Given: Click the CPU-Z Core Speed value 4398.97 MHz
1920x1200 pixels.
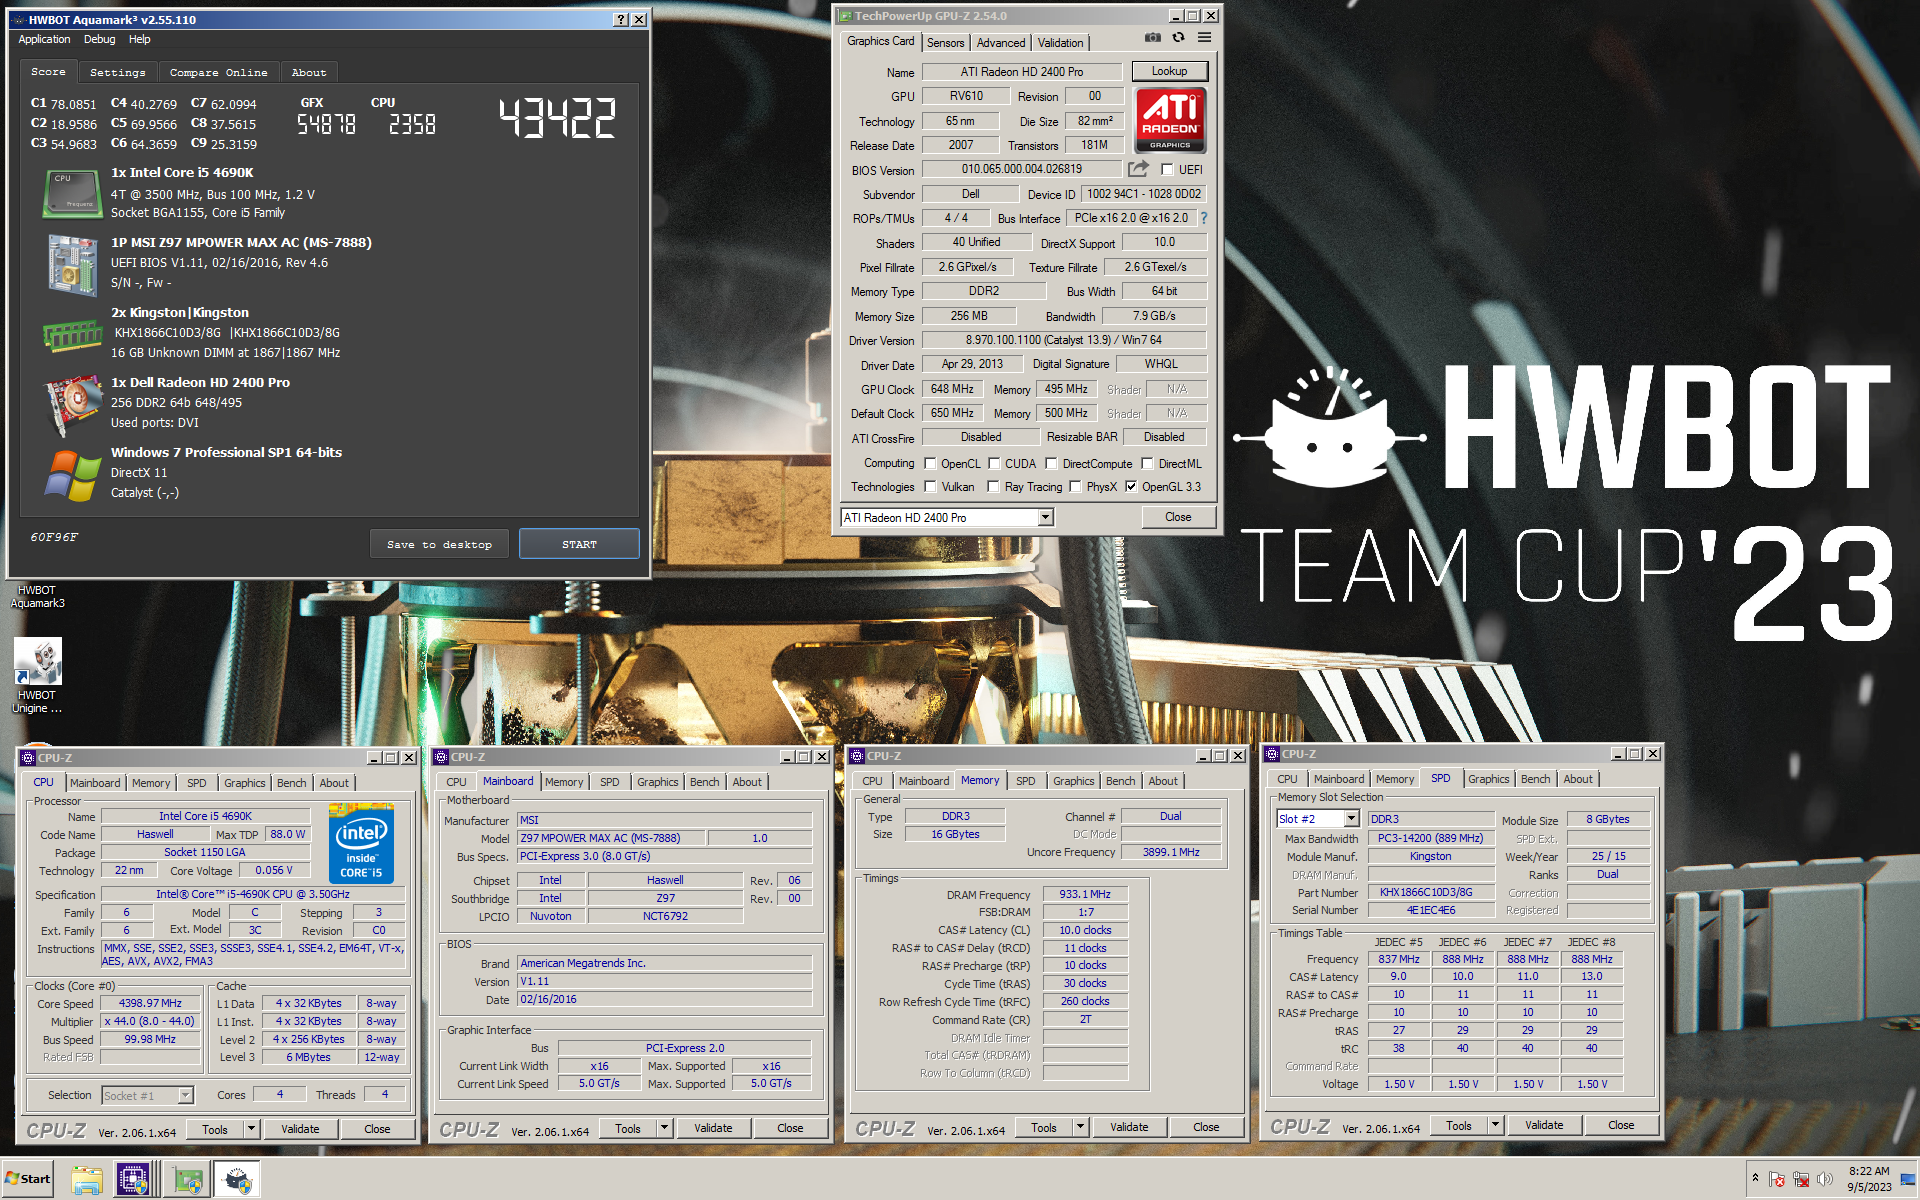Looking at the screenshot, I should click(150, 1003).
